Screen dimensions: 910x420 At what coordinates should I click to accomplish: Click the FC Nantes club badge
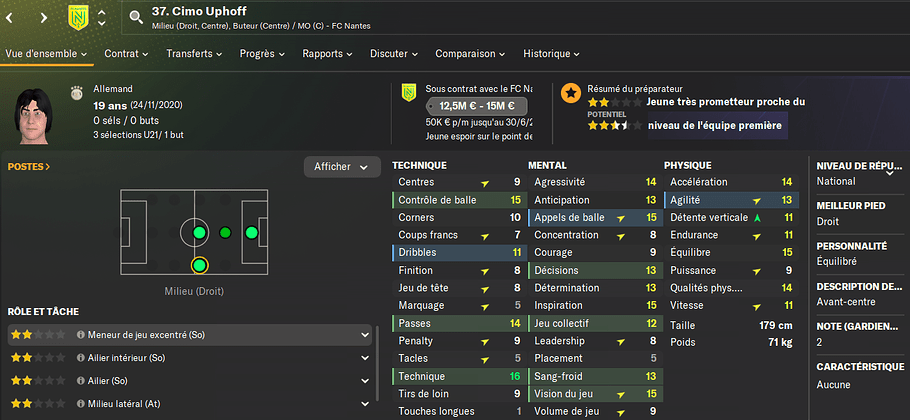[x=78, y=17]
